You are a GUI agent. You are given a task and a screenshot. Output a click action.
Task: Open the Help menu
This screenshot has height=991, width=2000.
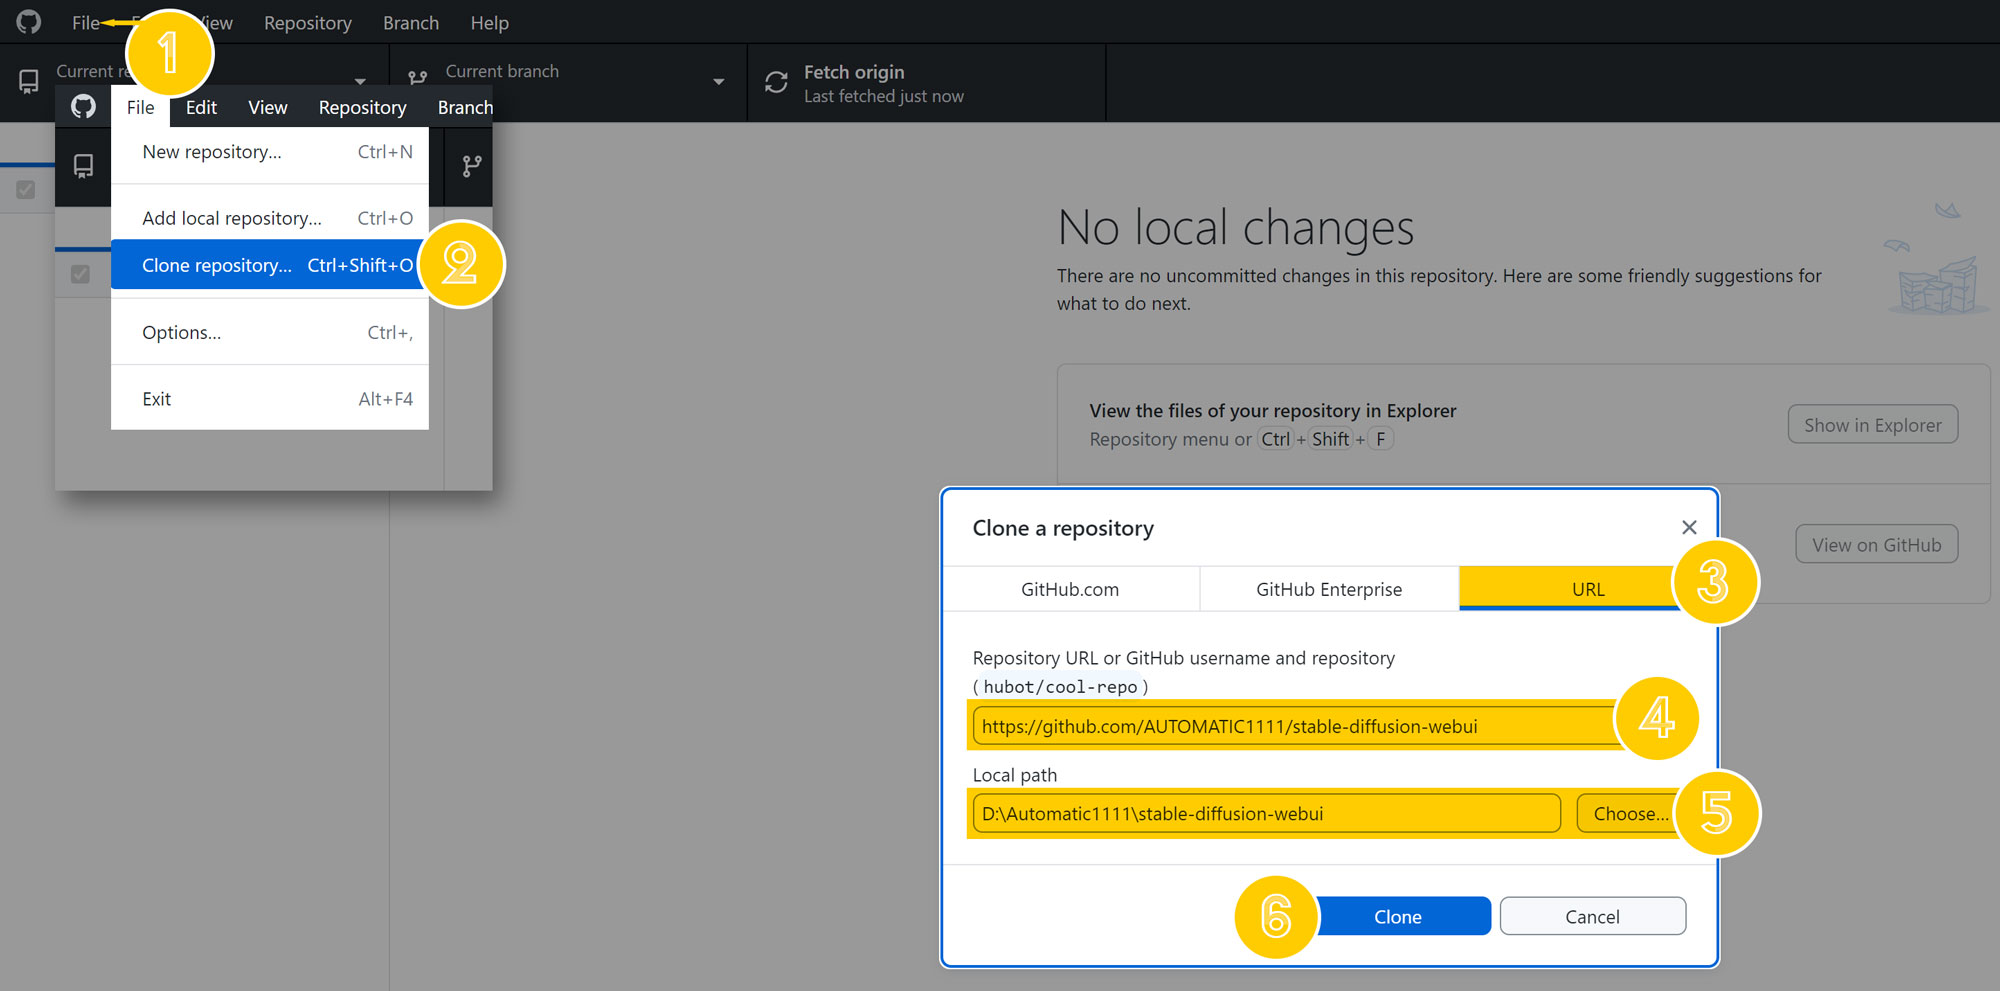(x=490, y=22)
